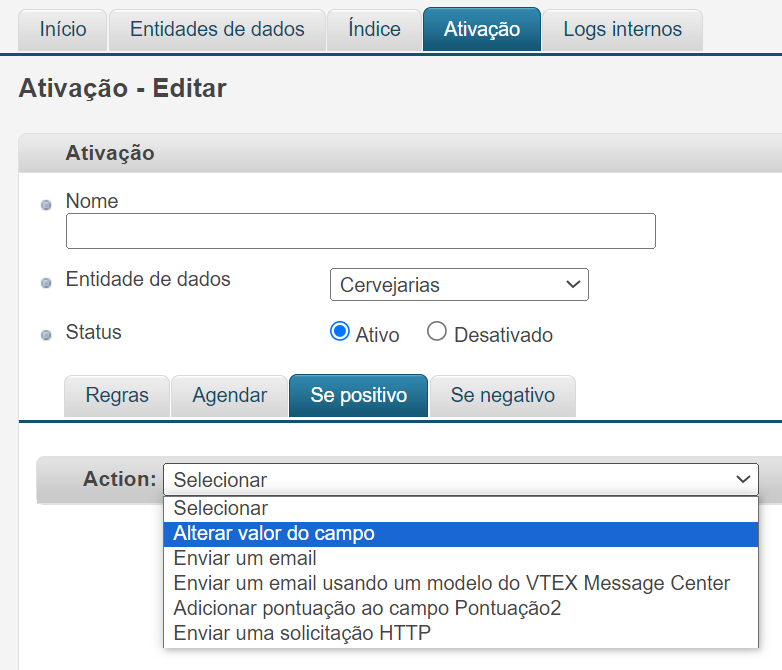Click the Nome text input field
782x670 pixels.
[360, 231]
